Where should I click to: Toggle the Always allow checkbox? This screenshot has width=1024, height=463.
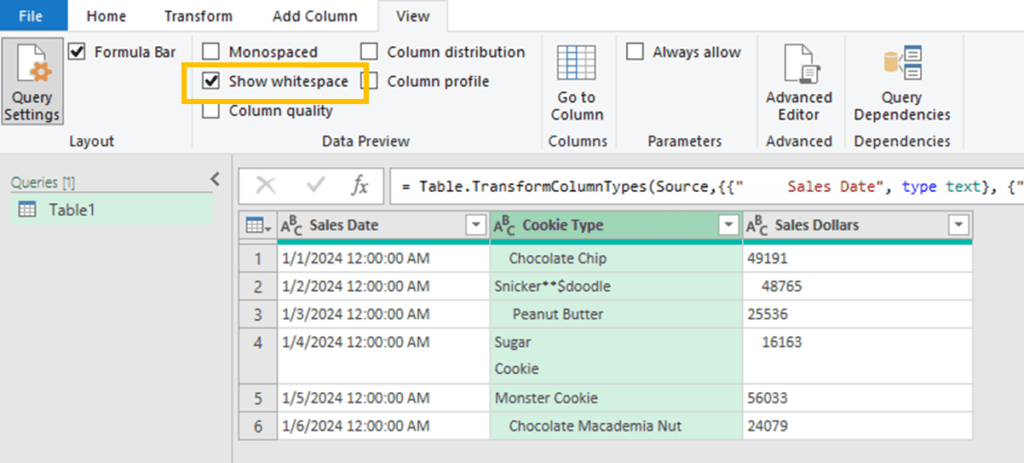point(635,52)
